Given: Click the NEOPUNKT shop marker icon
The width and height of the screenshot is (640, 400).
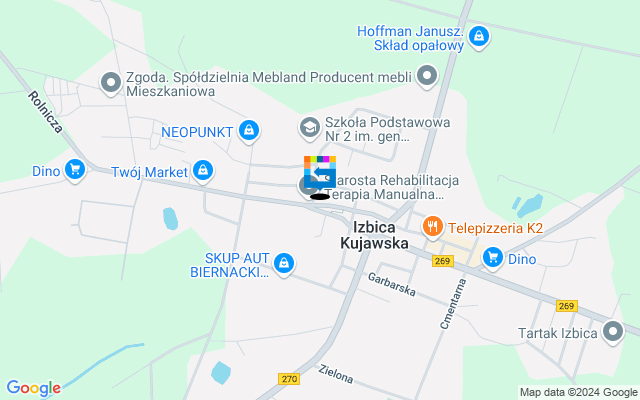Looking at the screenshot, I should click(x=249, y=131).
